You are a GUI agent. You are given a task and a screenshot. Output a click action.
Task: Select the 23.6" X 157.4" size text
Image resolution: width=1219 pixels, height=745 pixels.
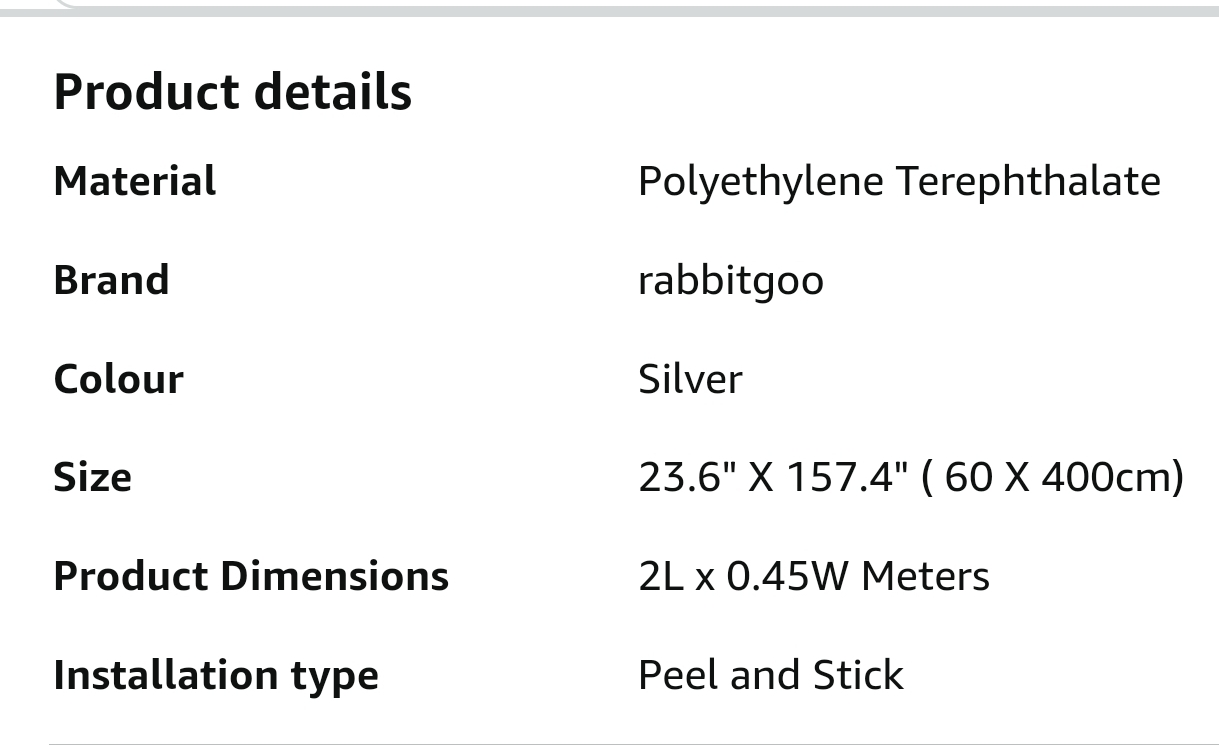(773, 476)
